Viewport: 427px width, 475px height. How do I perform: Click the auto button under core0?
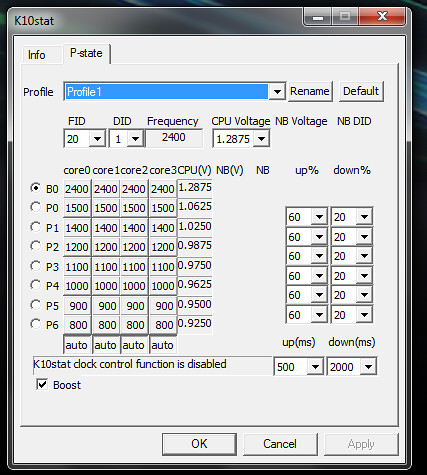coord(77,345)
